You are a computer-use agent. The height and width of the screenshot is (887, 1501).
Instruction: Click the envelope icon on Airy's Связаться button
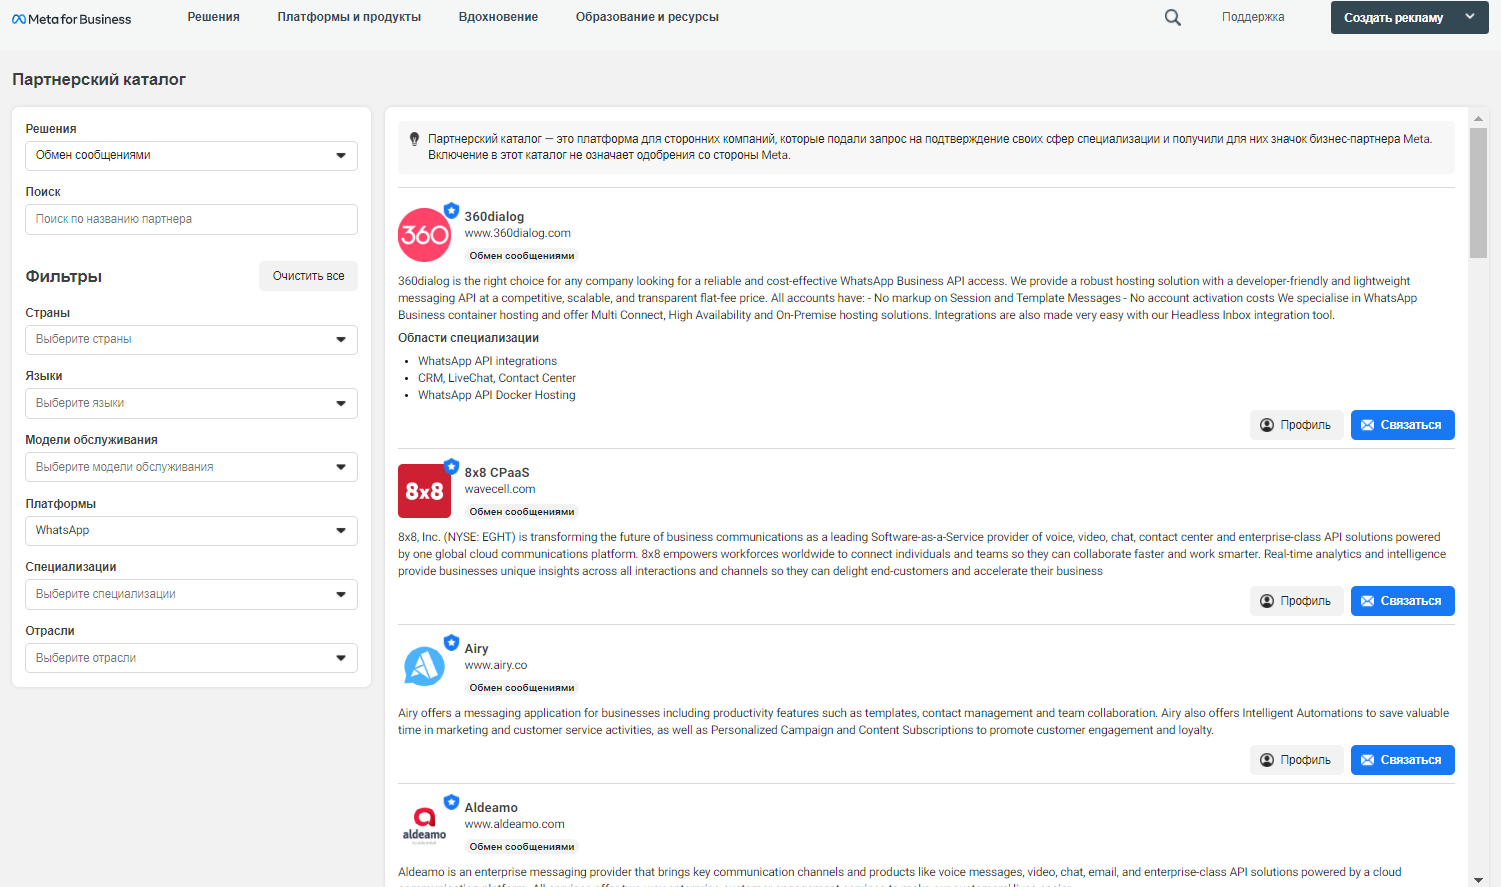point(1369,759)
